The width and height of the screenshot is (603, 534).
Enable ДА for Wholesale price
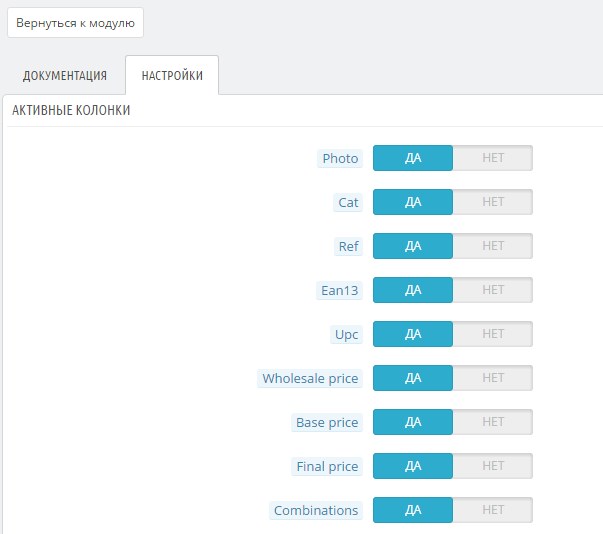(413, 378)
